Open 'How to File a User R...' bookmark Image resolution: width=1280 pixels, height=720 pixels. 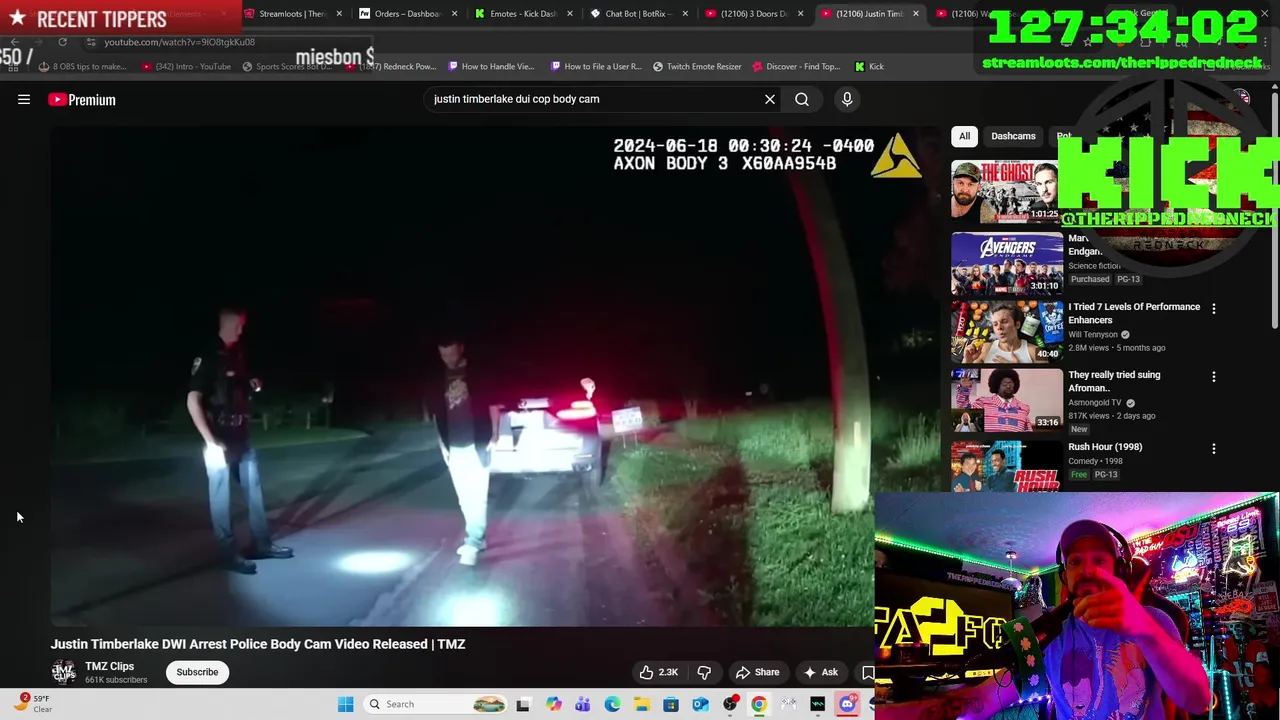pyautogui.click(x=596, y=67)
